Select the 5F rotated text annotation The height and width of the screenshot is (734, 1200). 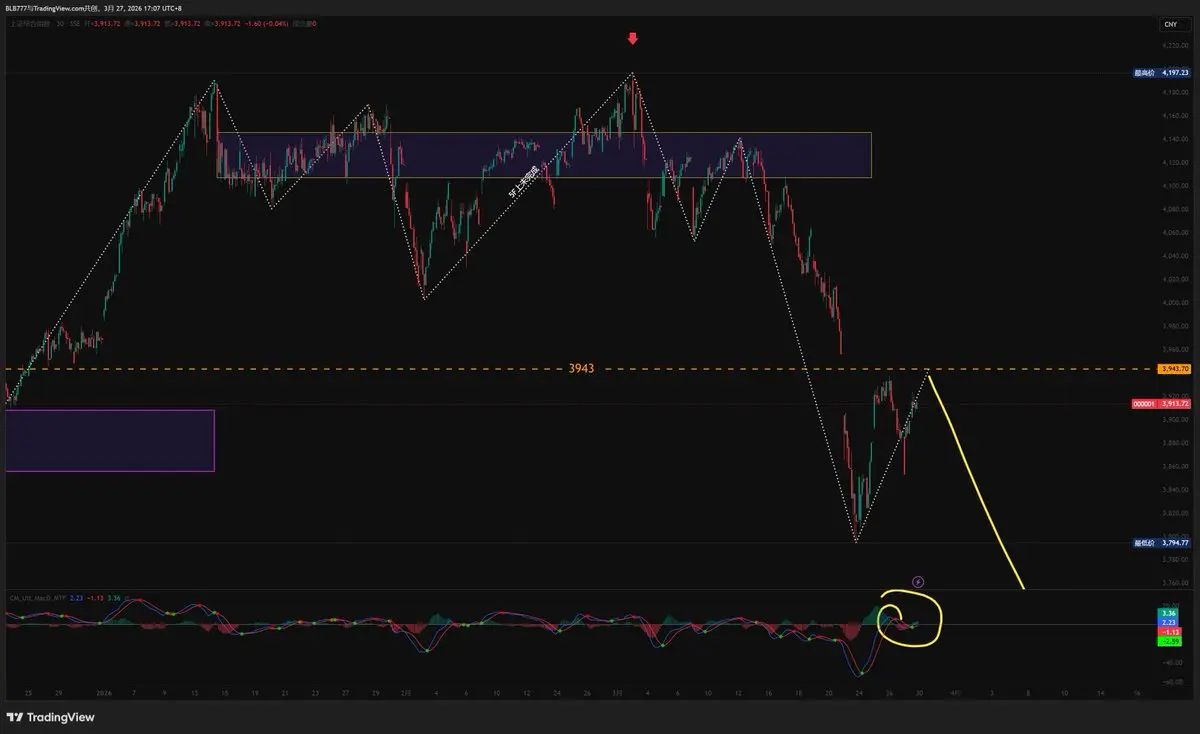pos(524,182)
